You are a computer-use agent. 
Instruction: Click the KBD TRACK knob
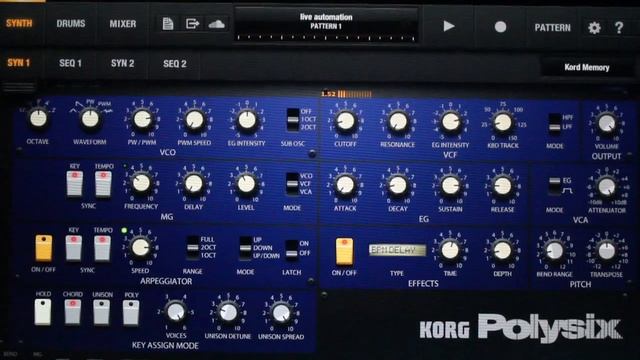[x=503, y=122]
